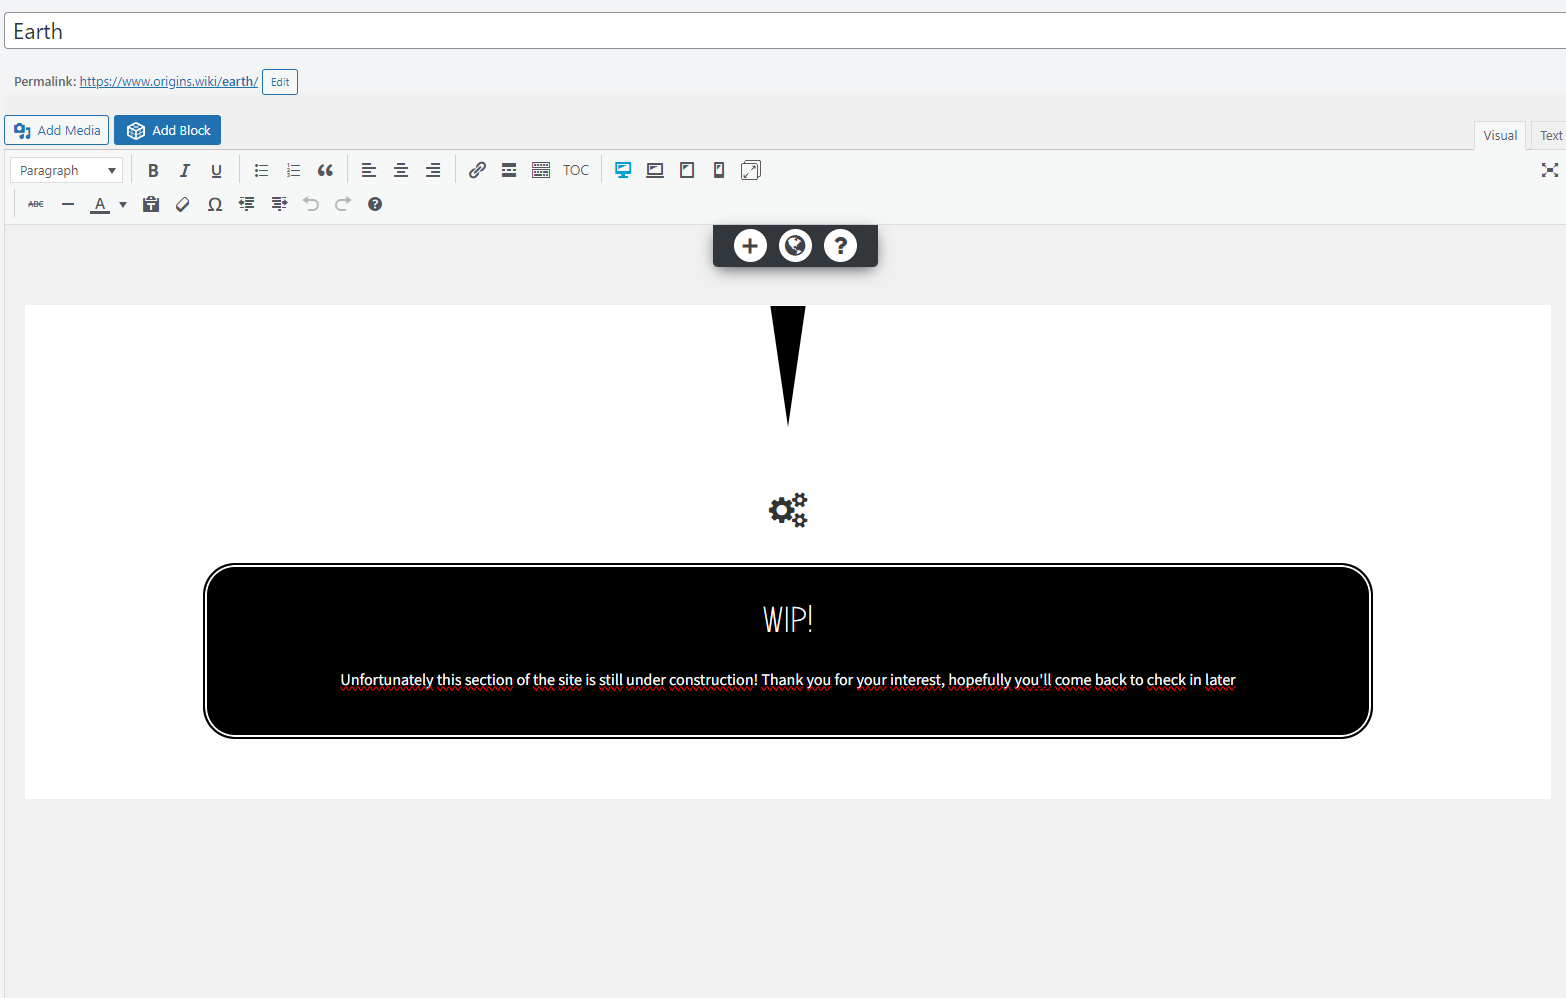Open the Paragraph format dropdown
The image size is (1566, 998).
point(66,171)
